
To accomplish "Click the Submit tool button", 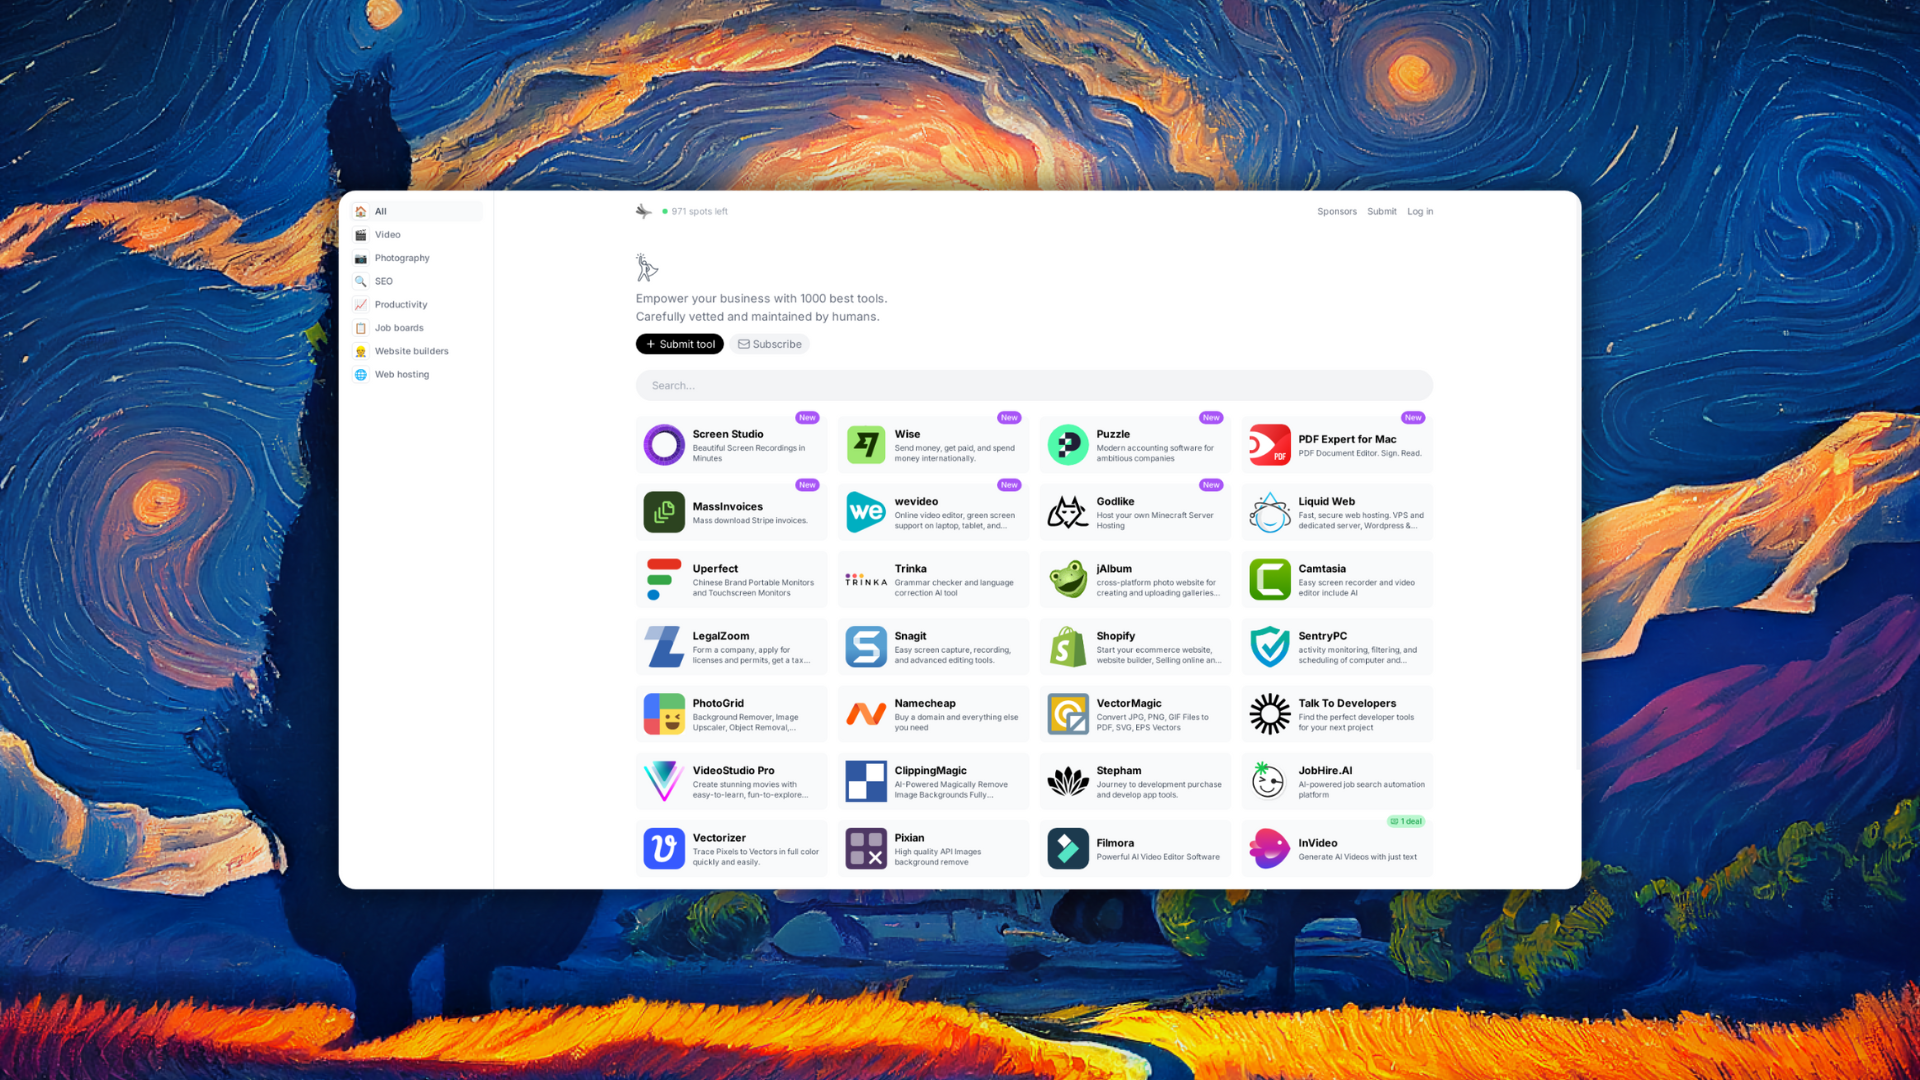I will [x=680, y=344].
